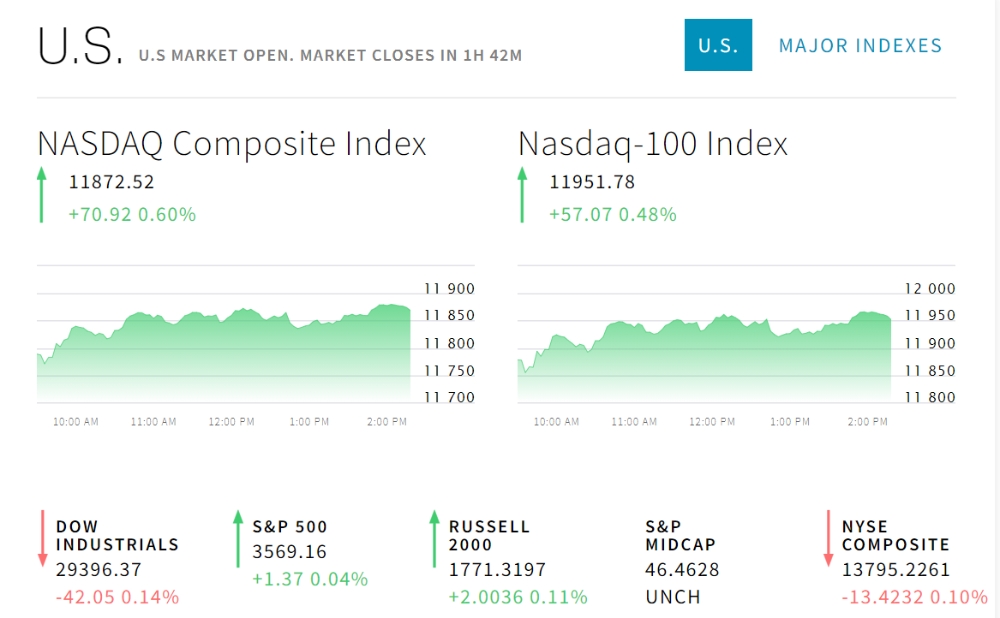The height and width of the screenshot is (618, 1000).
Task: Click S&P 500 green up arrow
Action: pos(238,538)
